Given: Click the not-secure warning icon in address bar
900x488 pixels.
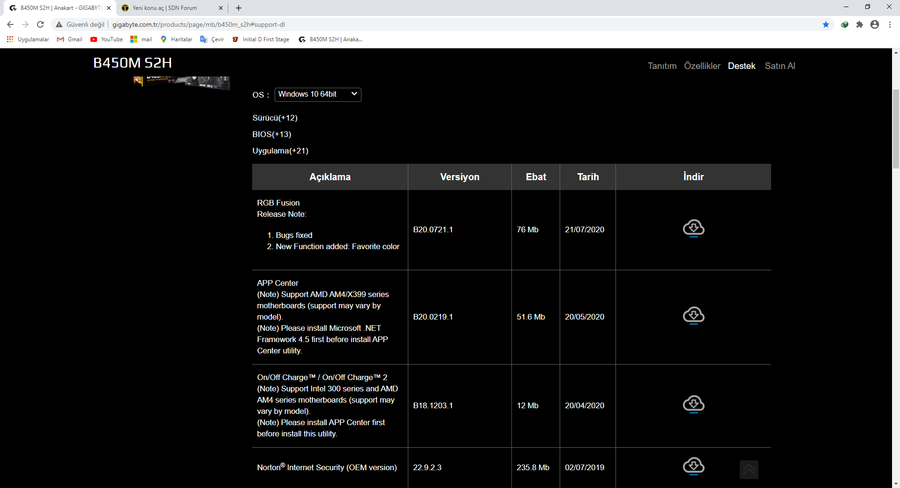Looking at the screenshot, I should coord(59,24).
